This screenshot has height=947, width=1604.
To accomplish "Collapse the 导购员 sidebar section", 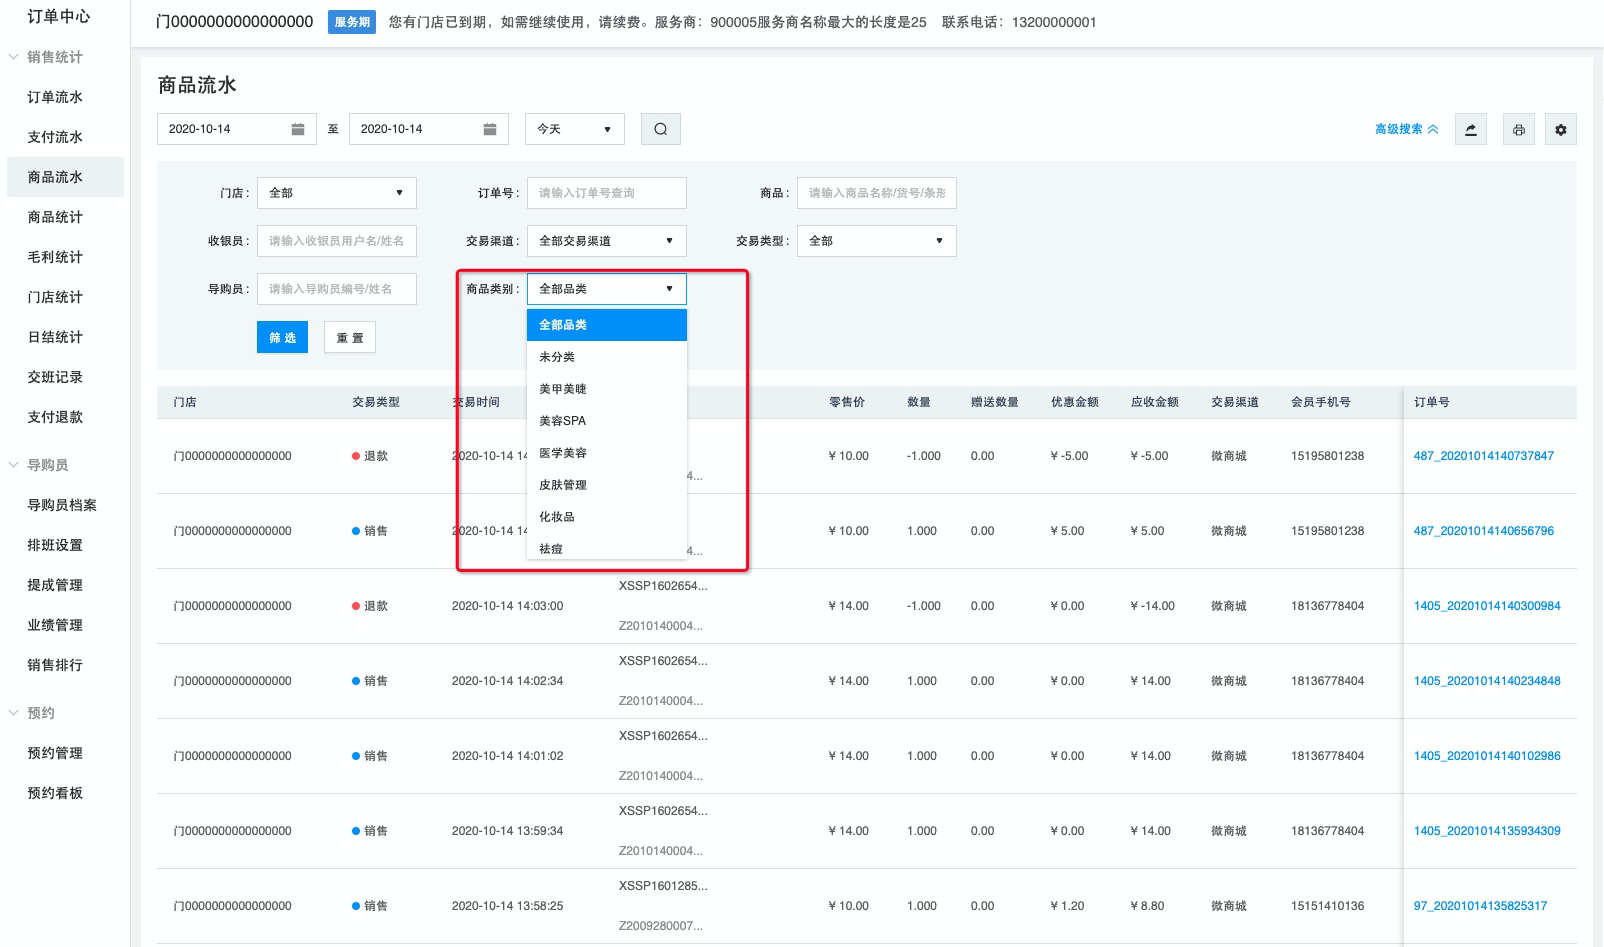I will 14,465.
